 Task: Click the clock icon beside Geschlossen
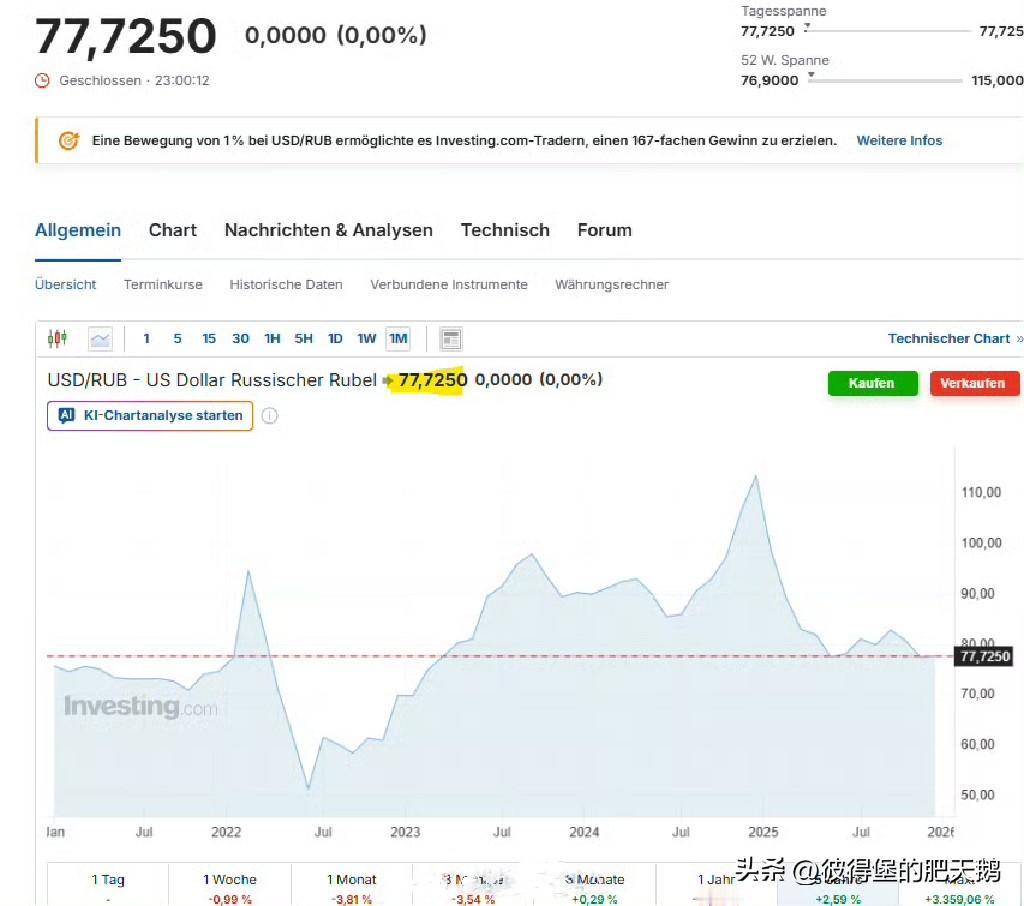[x=42, y=80]
